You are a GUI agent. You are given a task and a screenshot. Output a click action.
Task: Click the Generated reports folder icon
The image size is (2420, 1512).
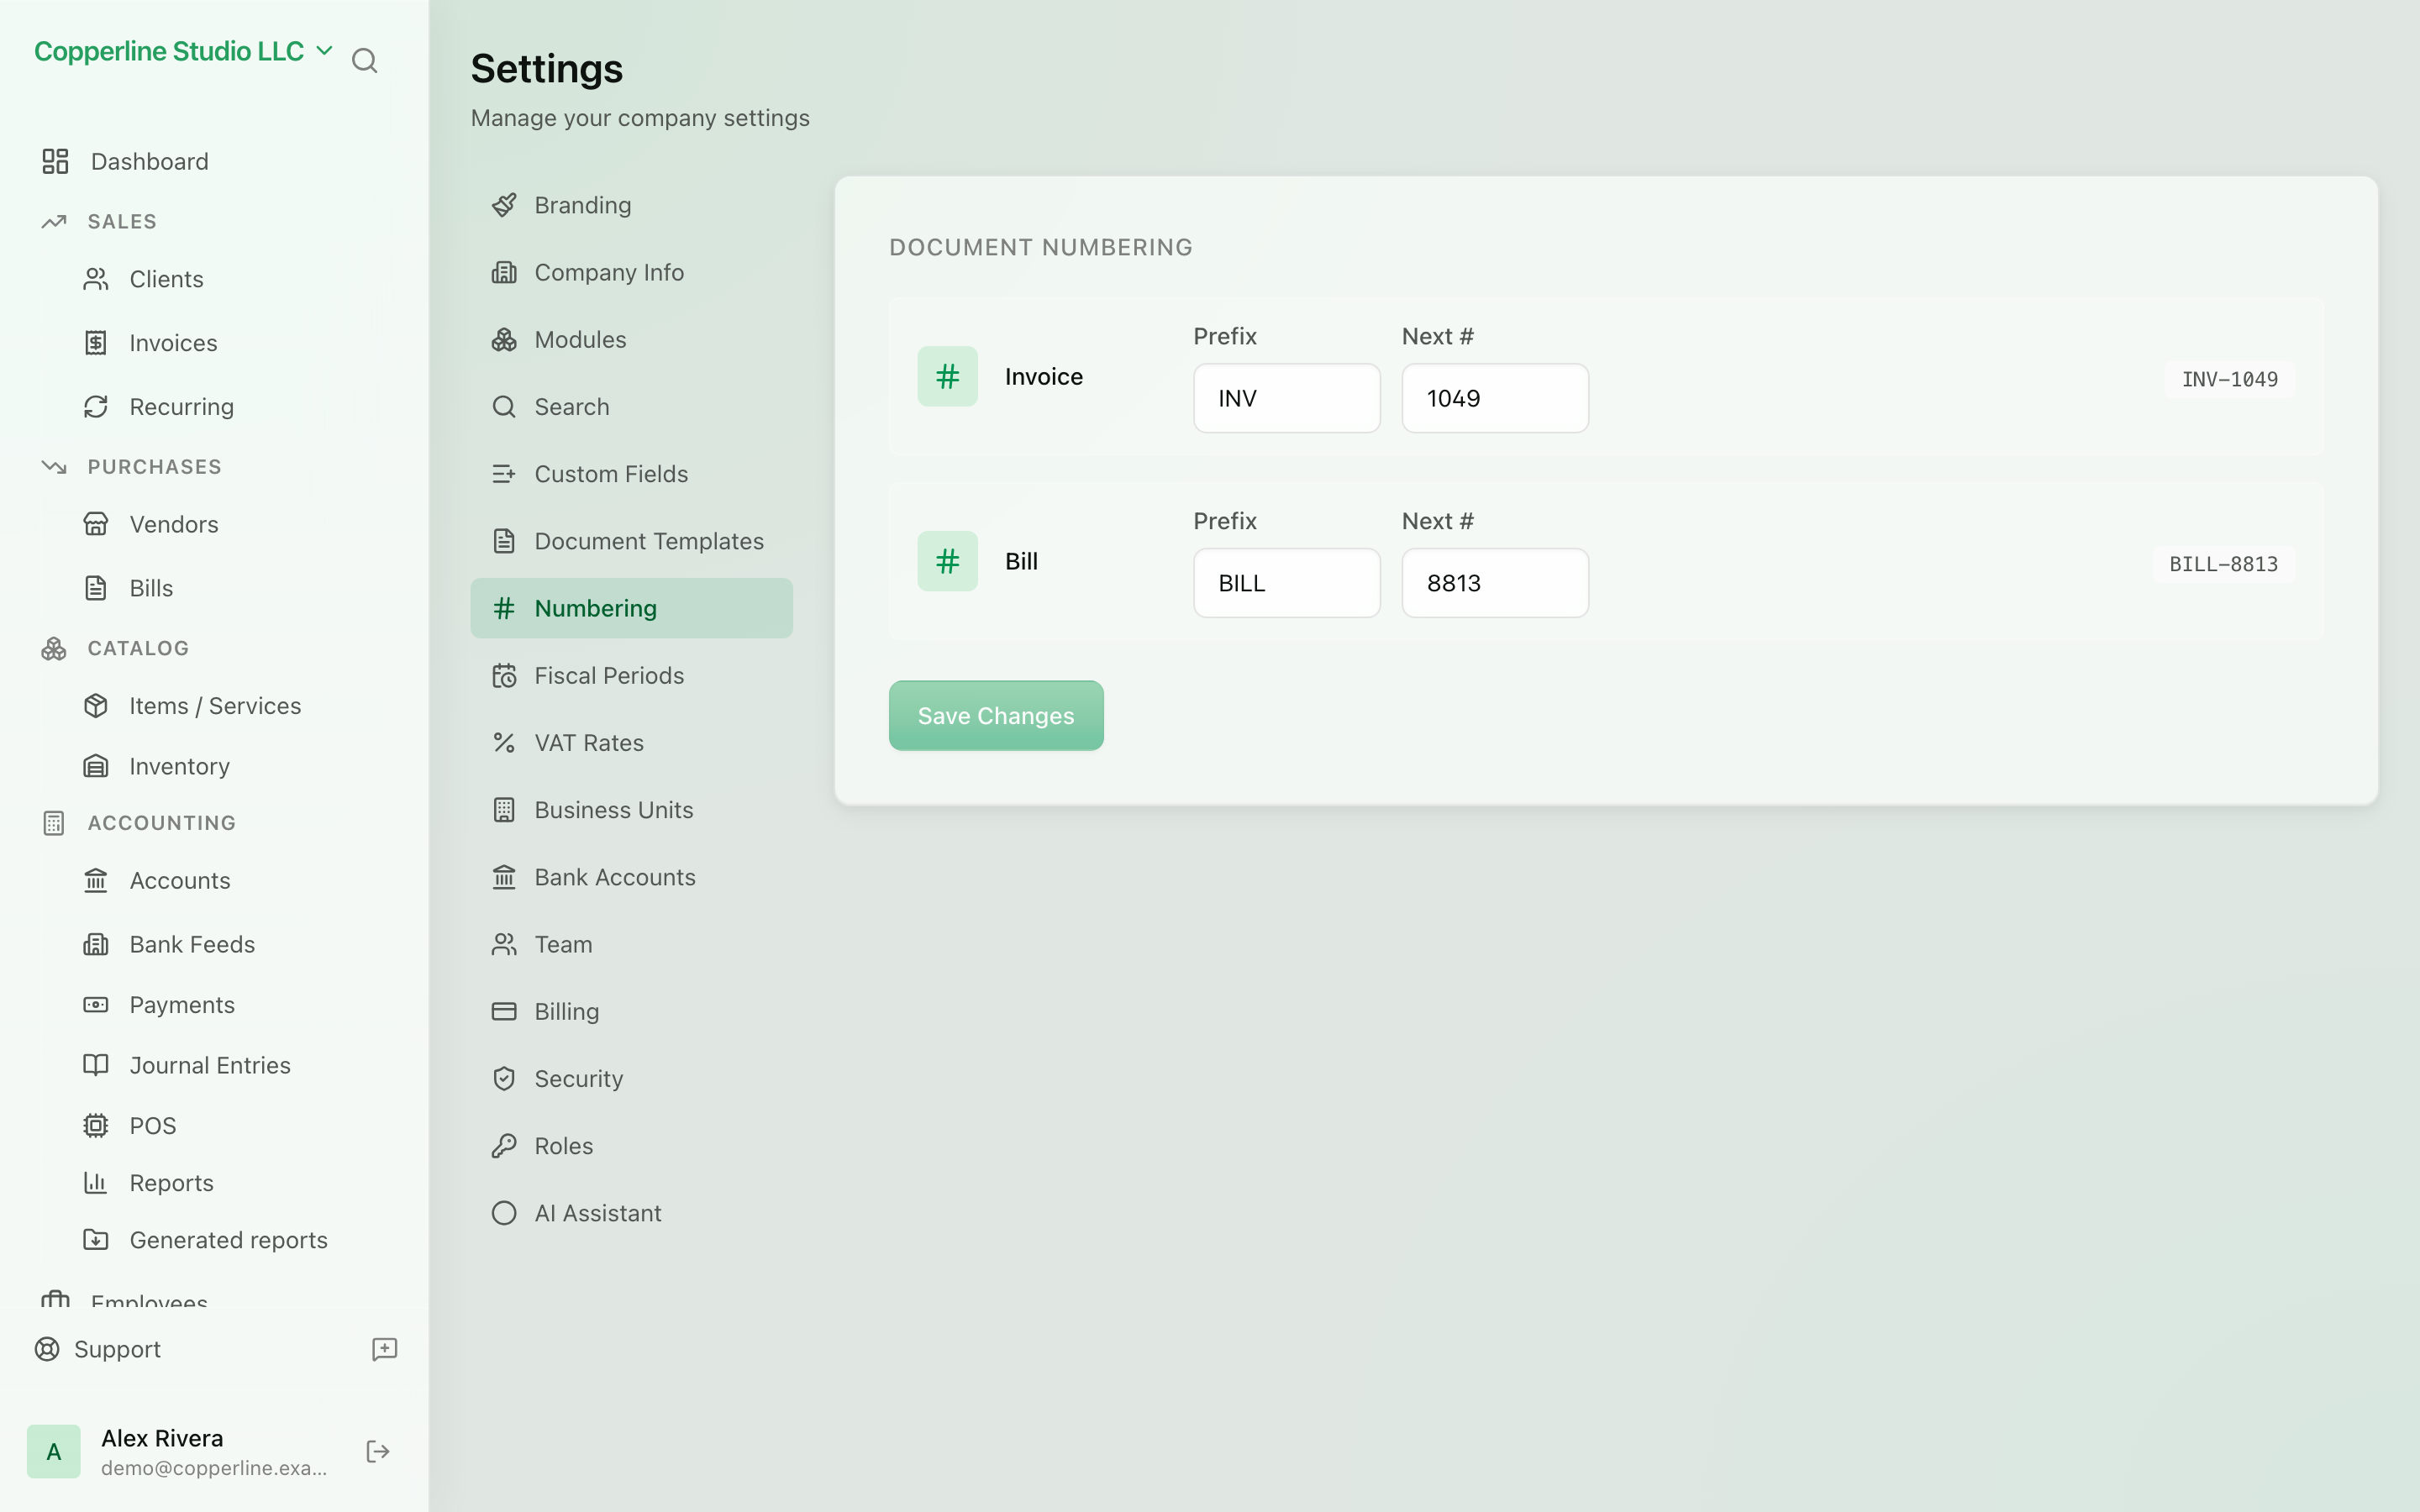coord(96,1240)
